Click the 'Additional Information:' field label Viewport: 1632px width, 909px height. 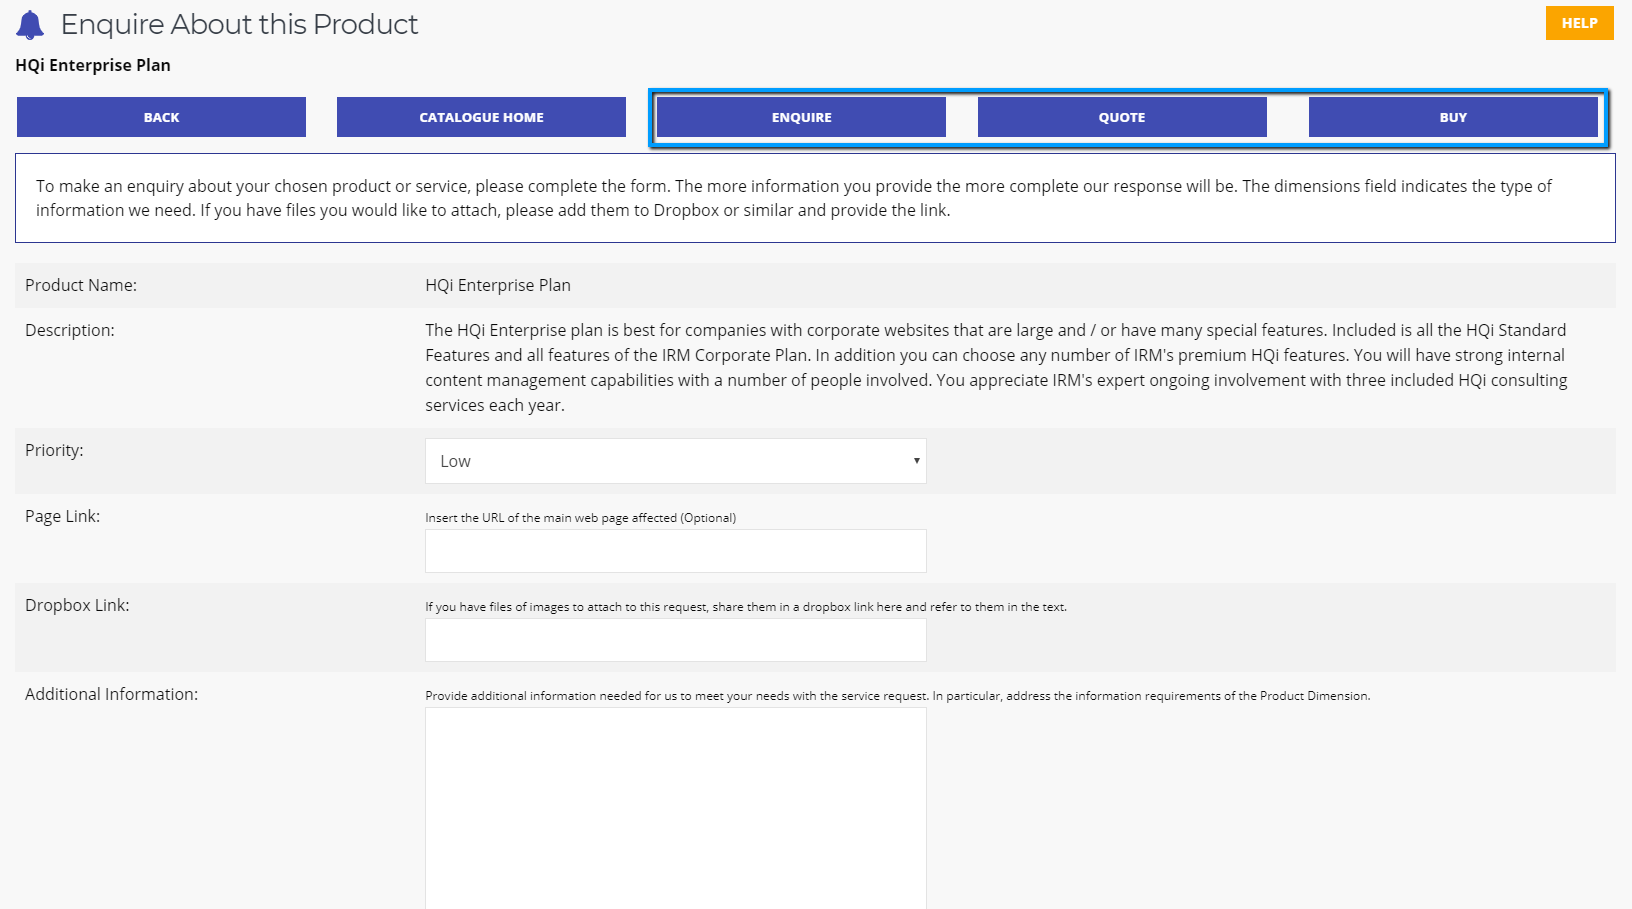[111, 694]
